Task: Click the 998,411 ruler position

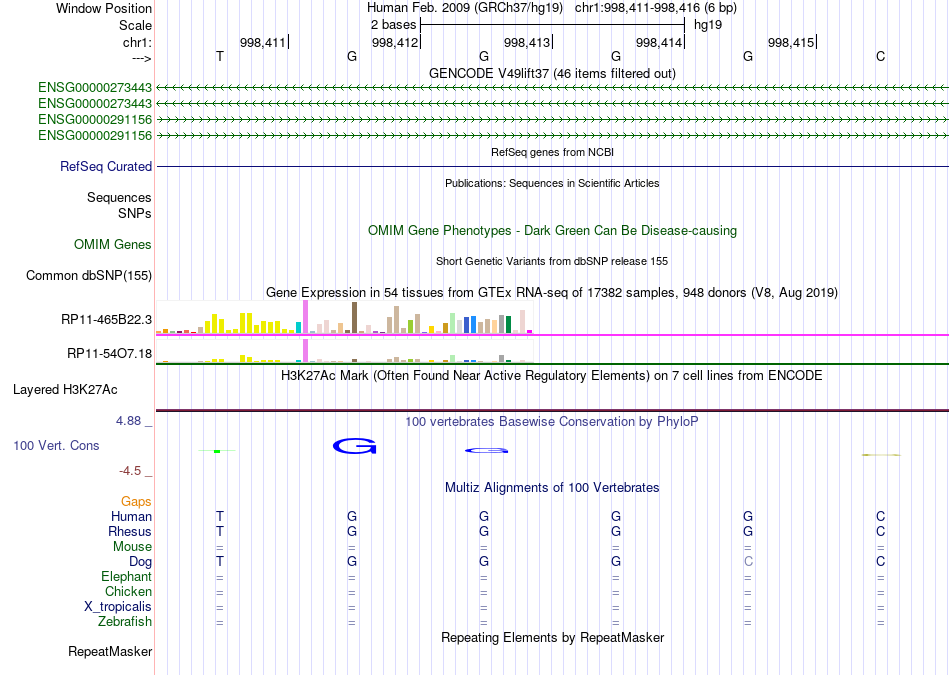Action: point(262,42)
